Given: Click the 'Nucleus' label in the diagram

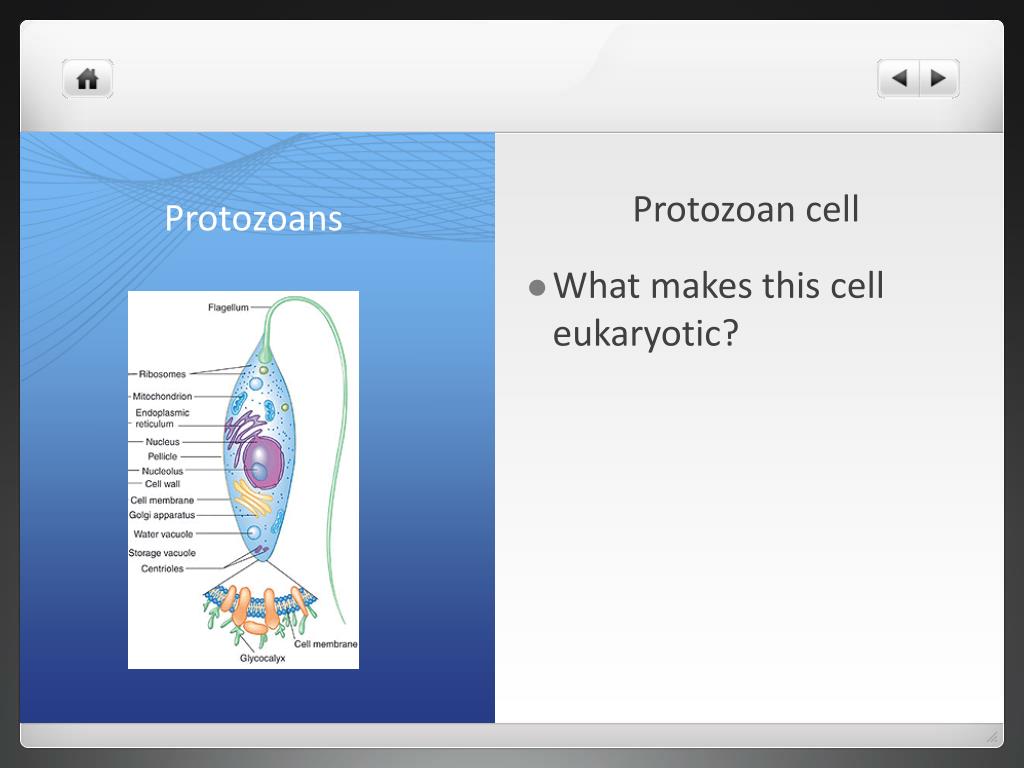Looking at the screenshot, I should point(163,441).
